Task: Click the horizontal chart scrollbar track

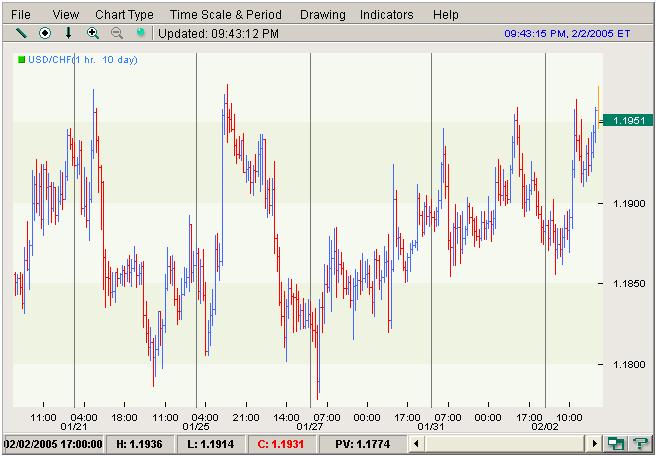Action: click(x=505, y=443)
